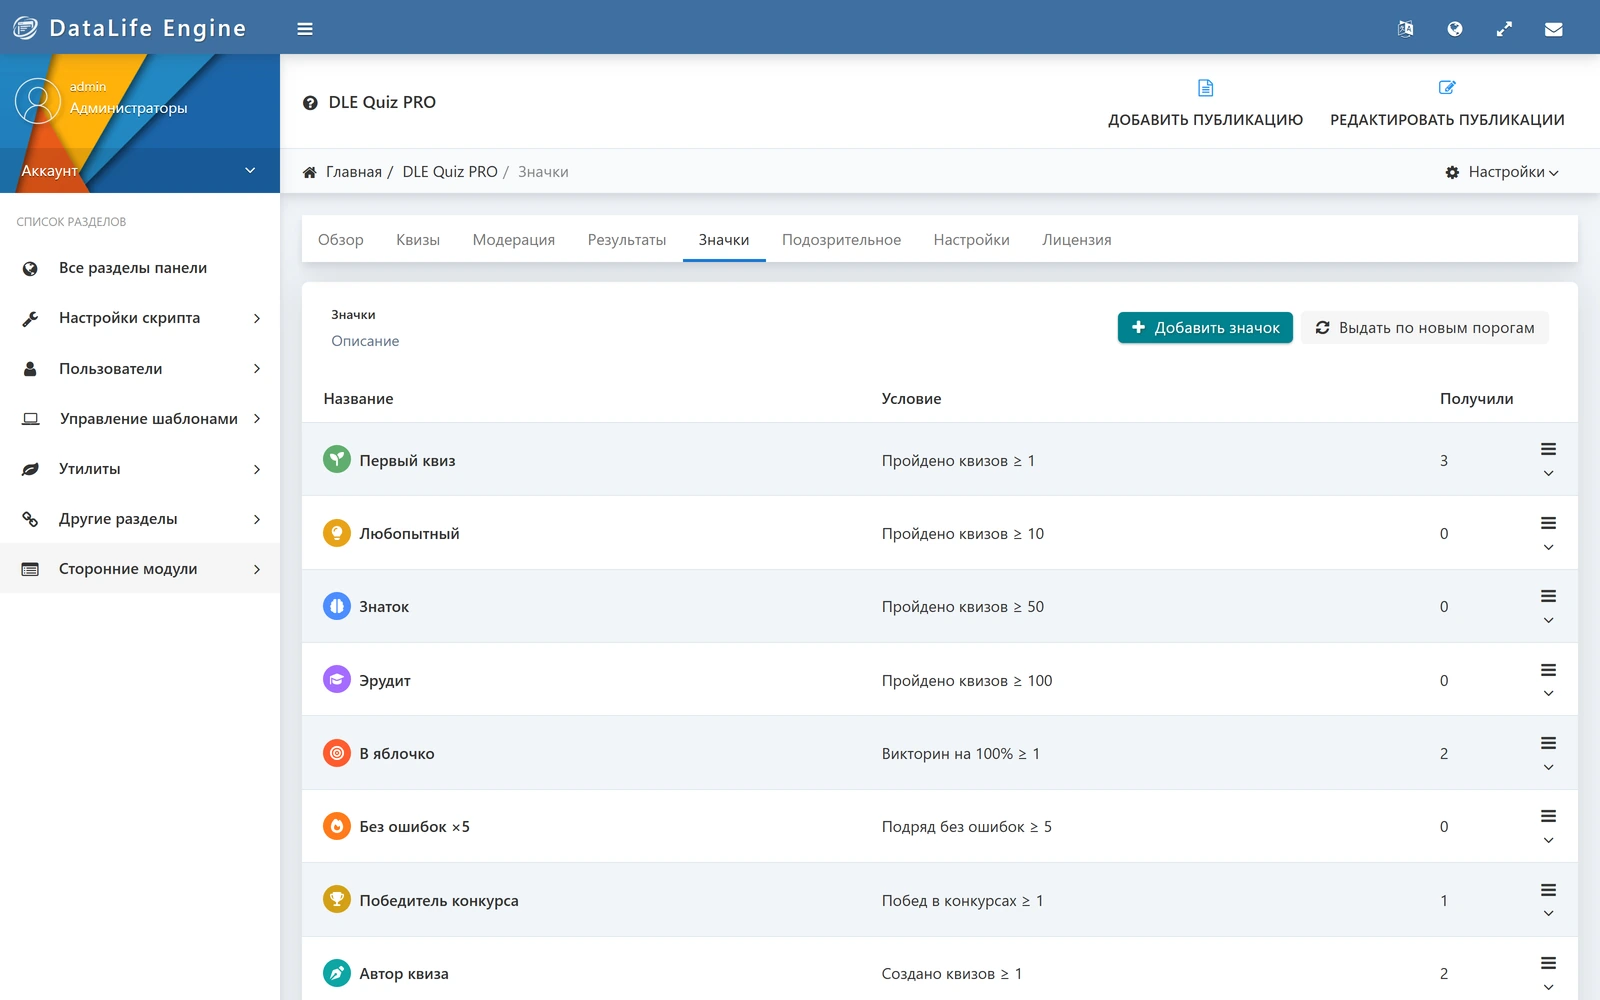Expand Настройки скрипта sidebar section

tap(140, 318)
